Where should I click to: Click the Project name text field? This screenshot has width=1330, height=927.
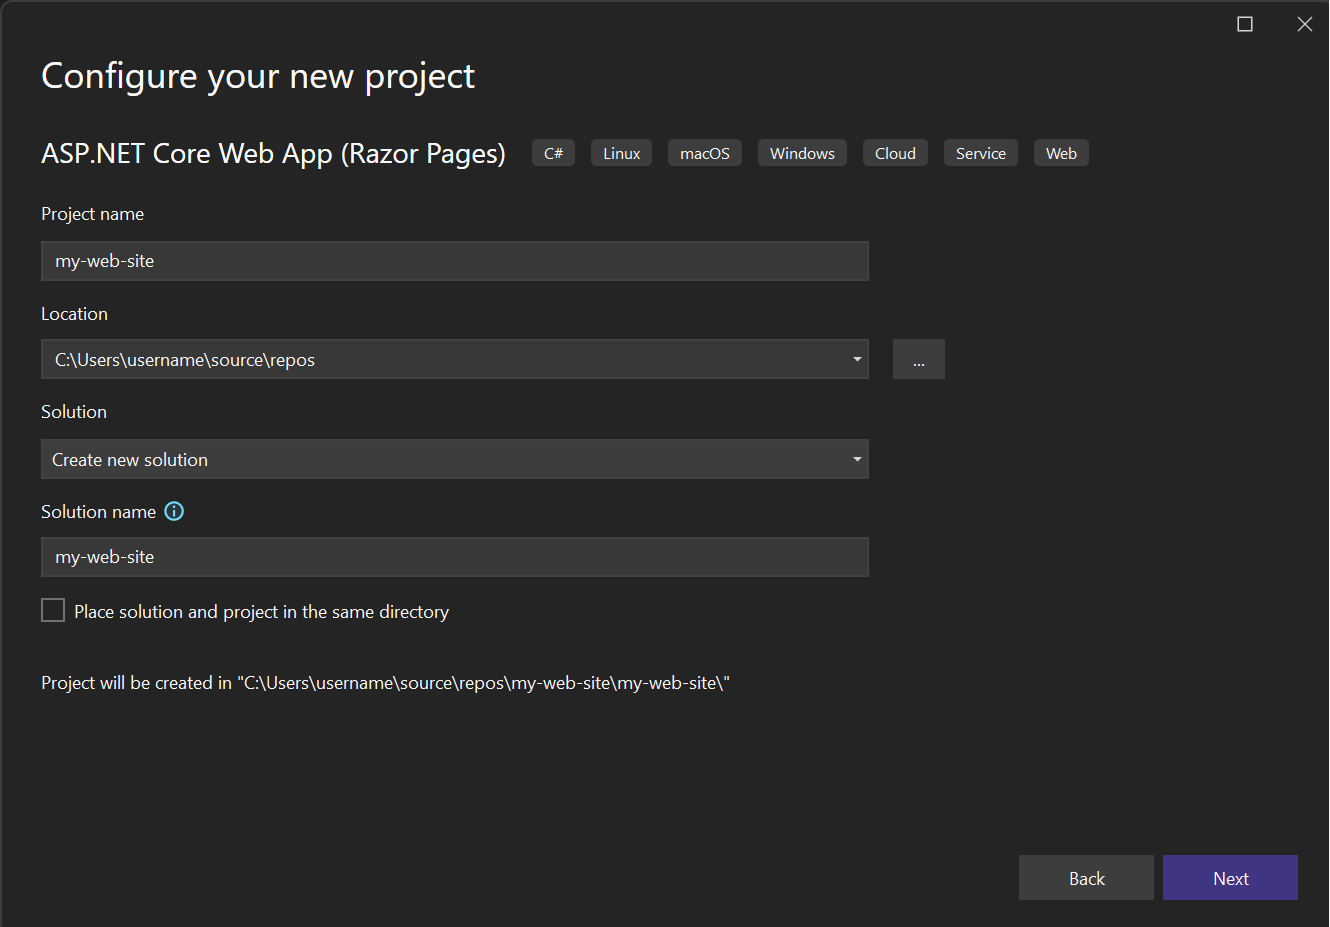tap(454, 261)
